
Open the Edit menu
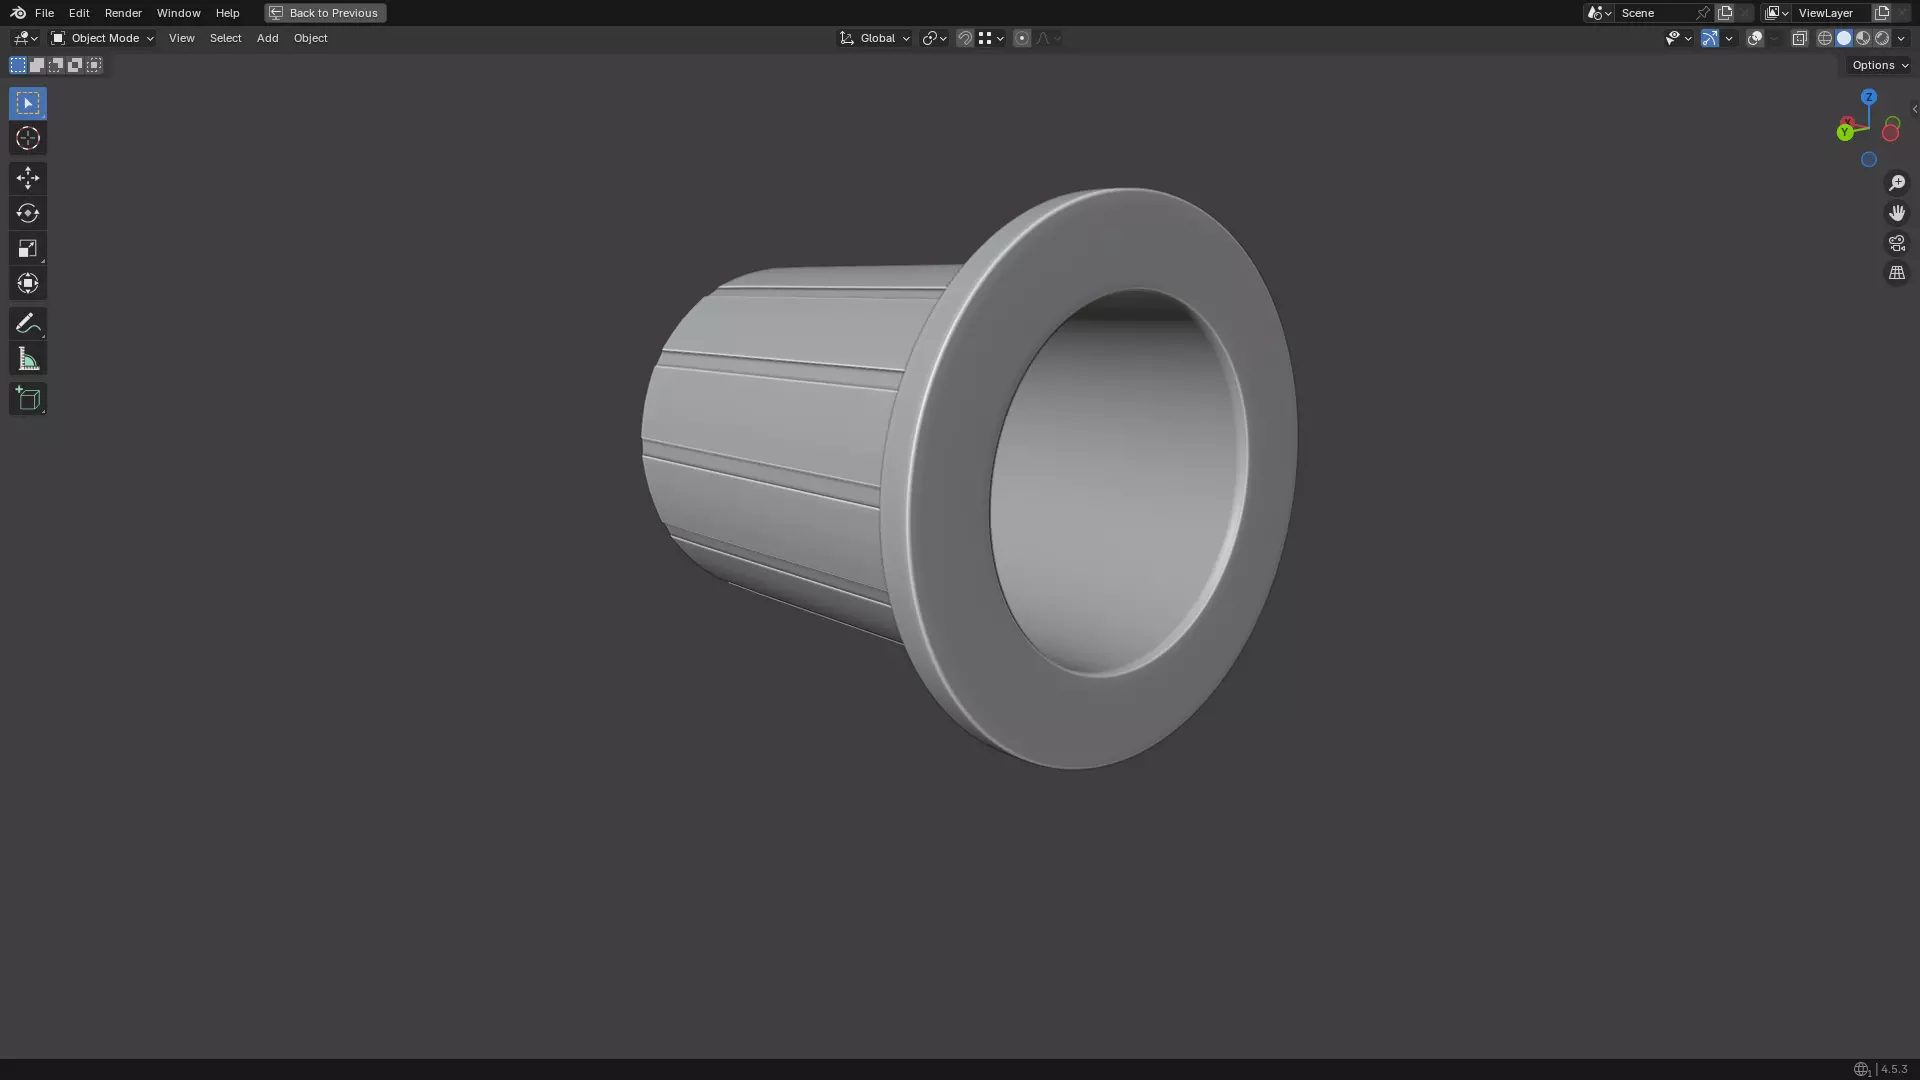click(79, 13)
